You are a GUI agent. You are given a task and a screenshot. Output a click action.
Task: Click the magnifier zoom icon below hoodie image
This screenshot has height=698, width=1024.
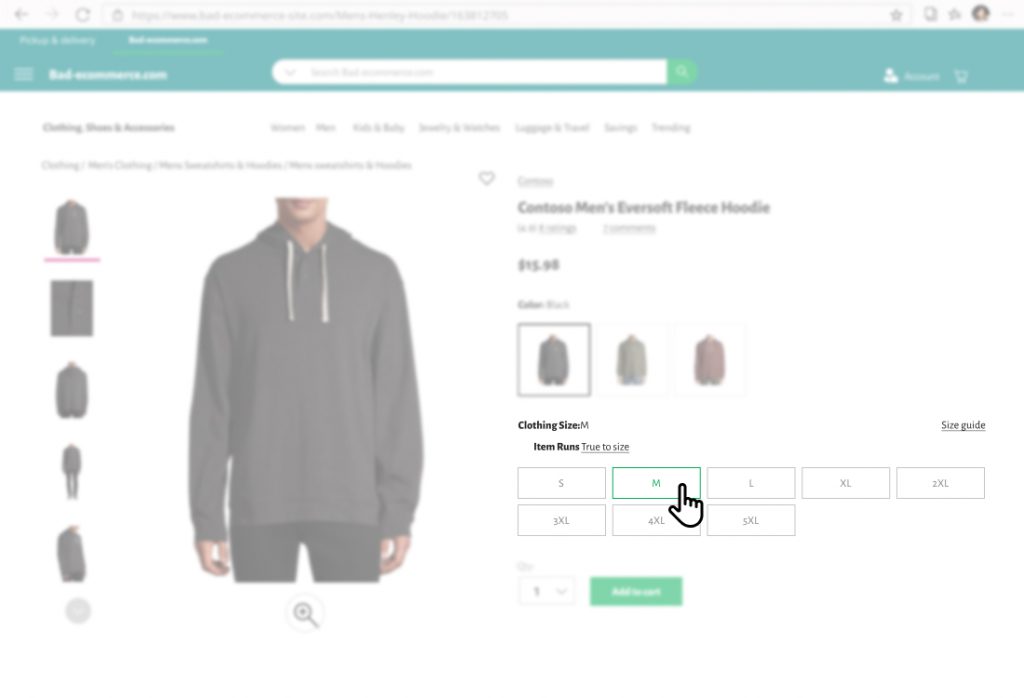tap(305, 614)
